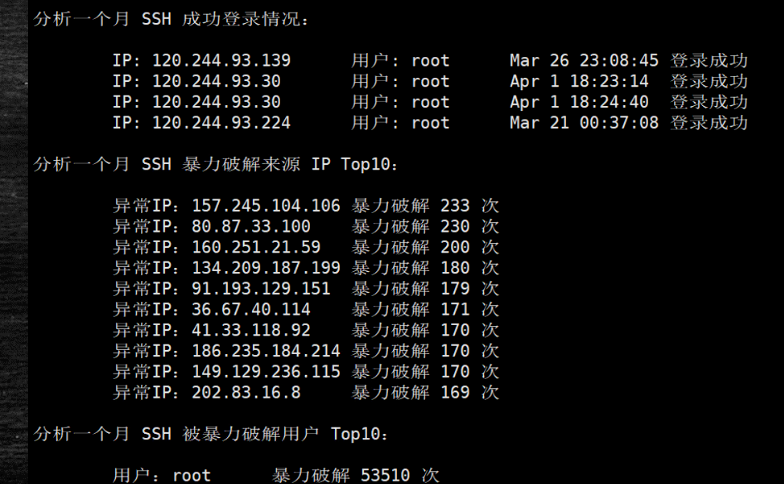Screen dimensions: 784x484
Task: Click heading '被暴力破解用户 Top10'
Action: click(x=285, y=434)
